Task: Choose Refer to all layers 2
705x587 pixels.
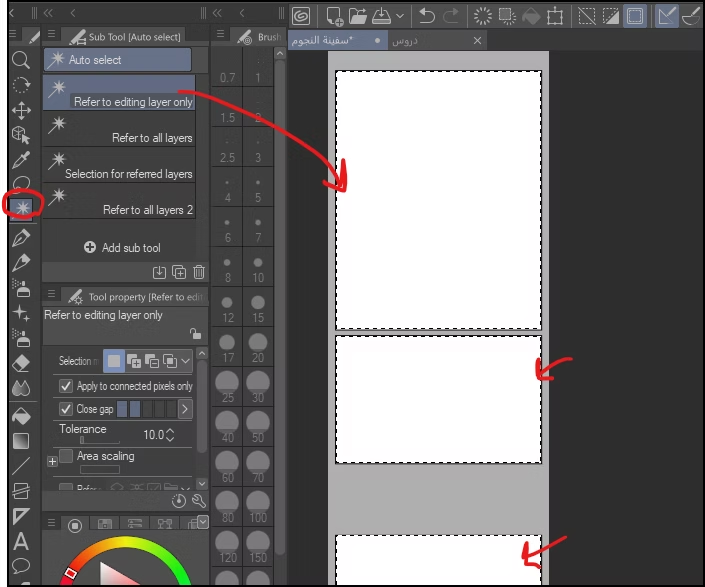Action: [119, 201]
